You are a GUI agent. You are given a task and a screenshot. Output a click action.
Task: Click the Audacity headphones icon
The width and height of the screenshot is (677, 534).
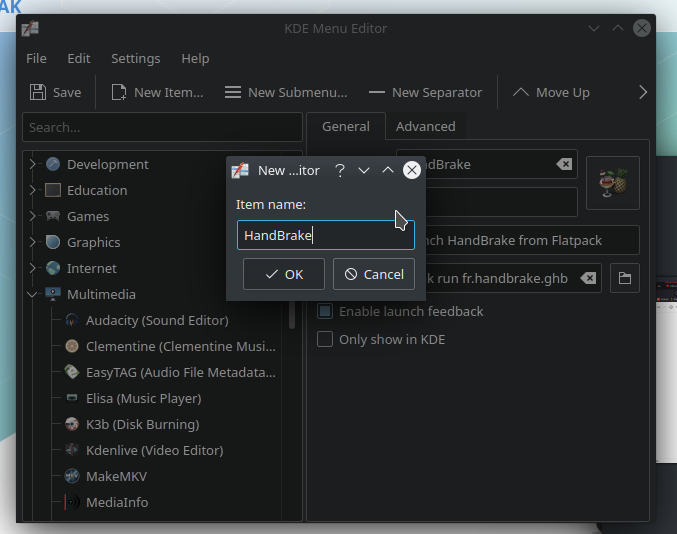click(x=72, y=320)
